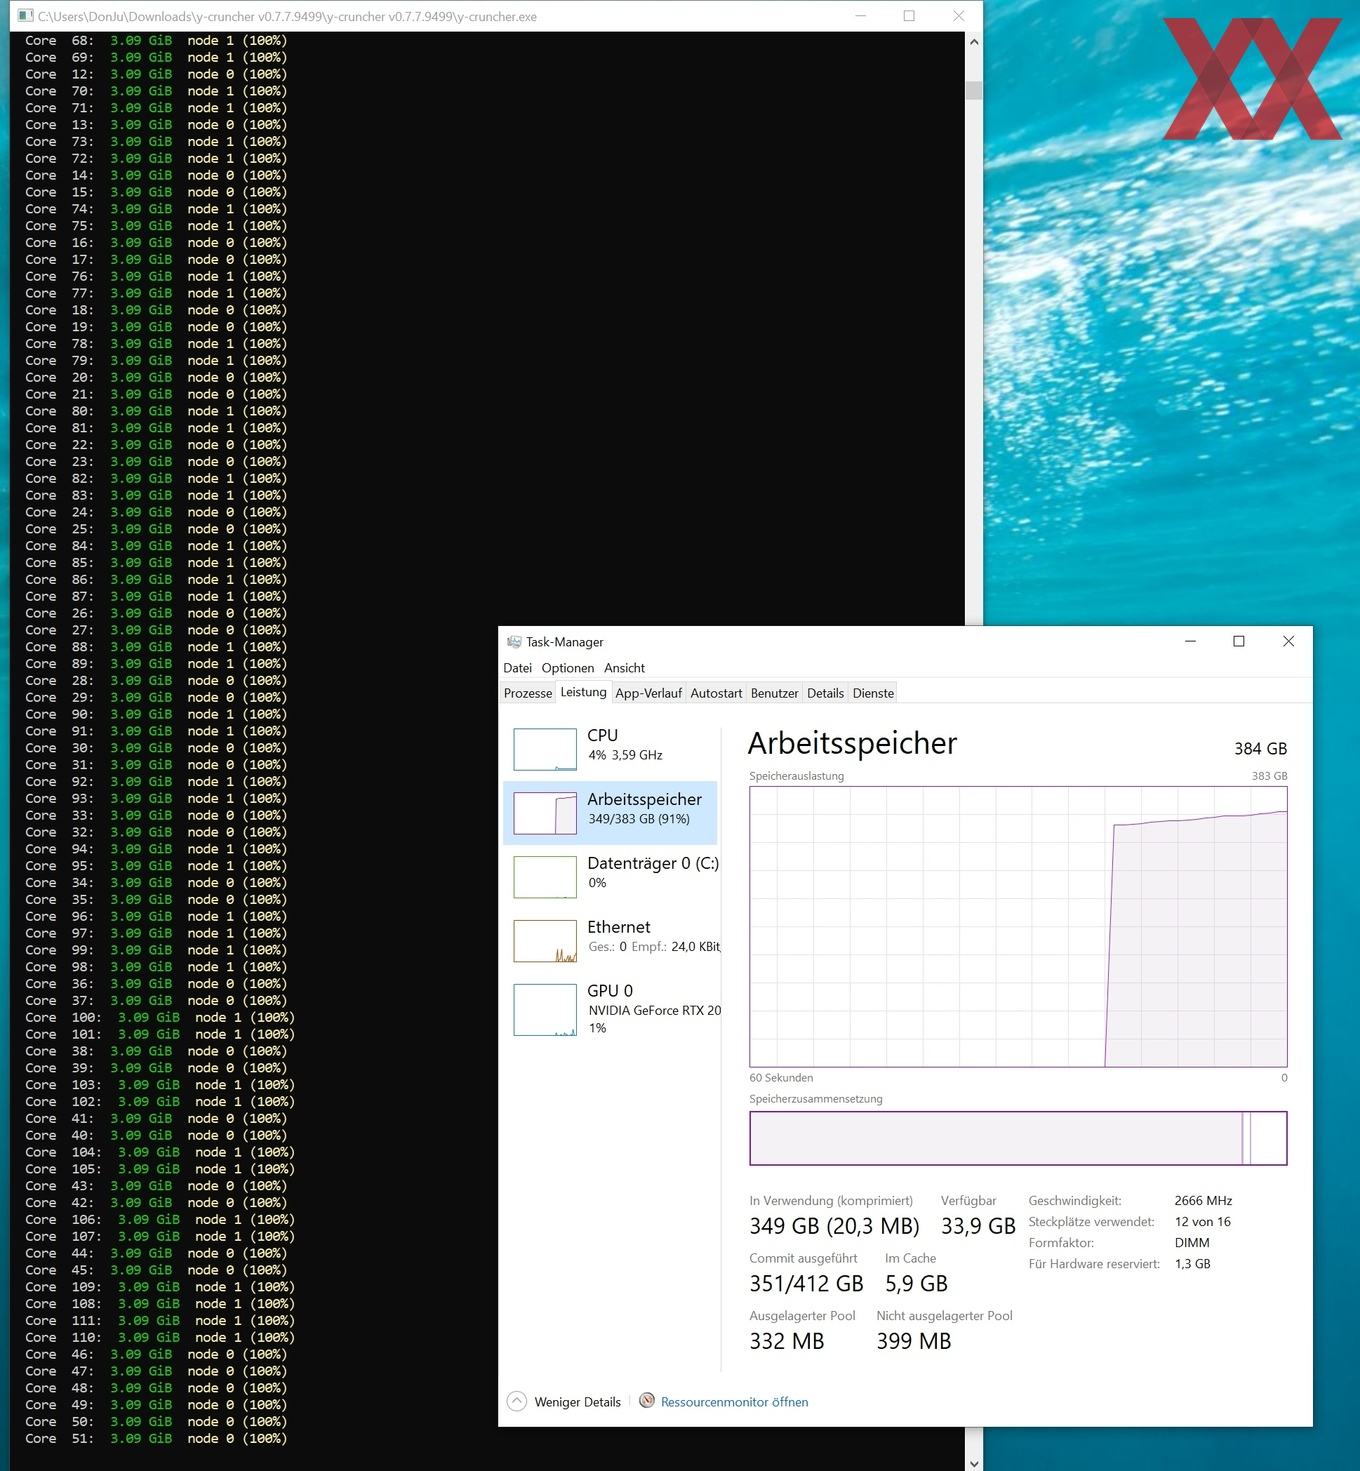Click the Core 100 line in console

click(x=160, y=1018)
